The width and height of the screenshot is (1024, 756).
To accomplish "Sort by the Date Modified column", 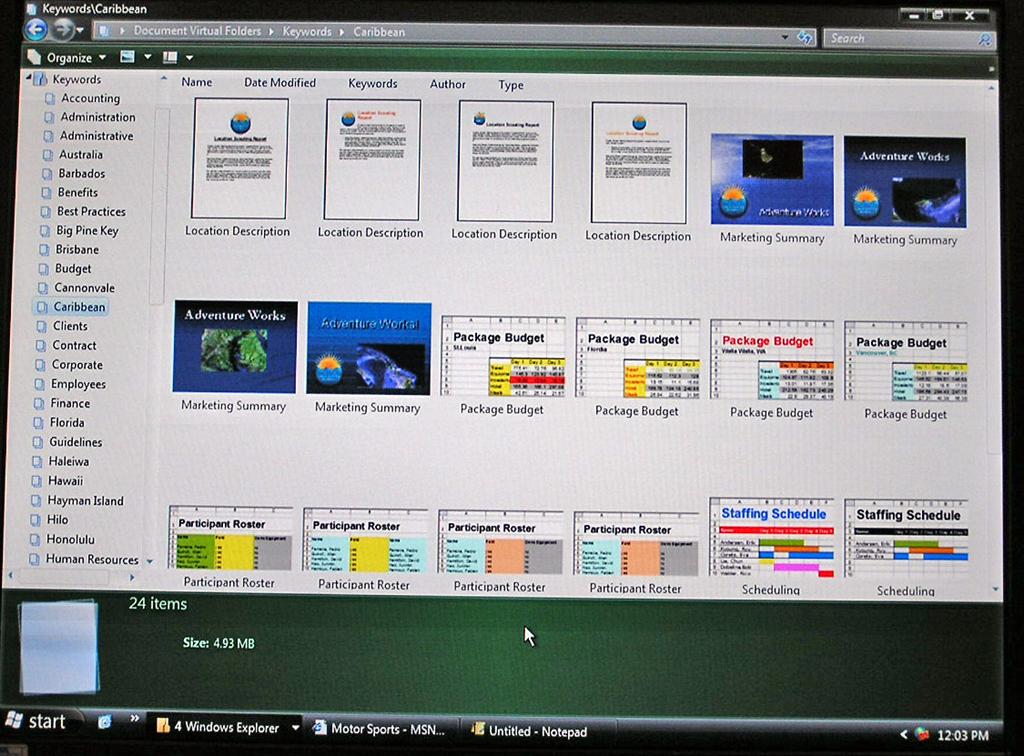I will coord(280,82).
